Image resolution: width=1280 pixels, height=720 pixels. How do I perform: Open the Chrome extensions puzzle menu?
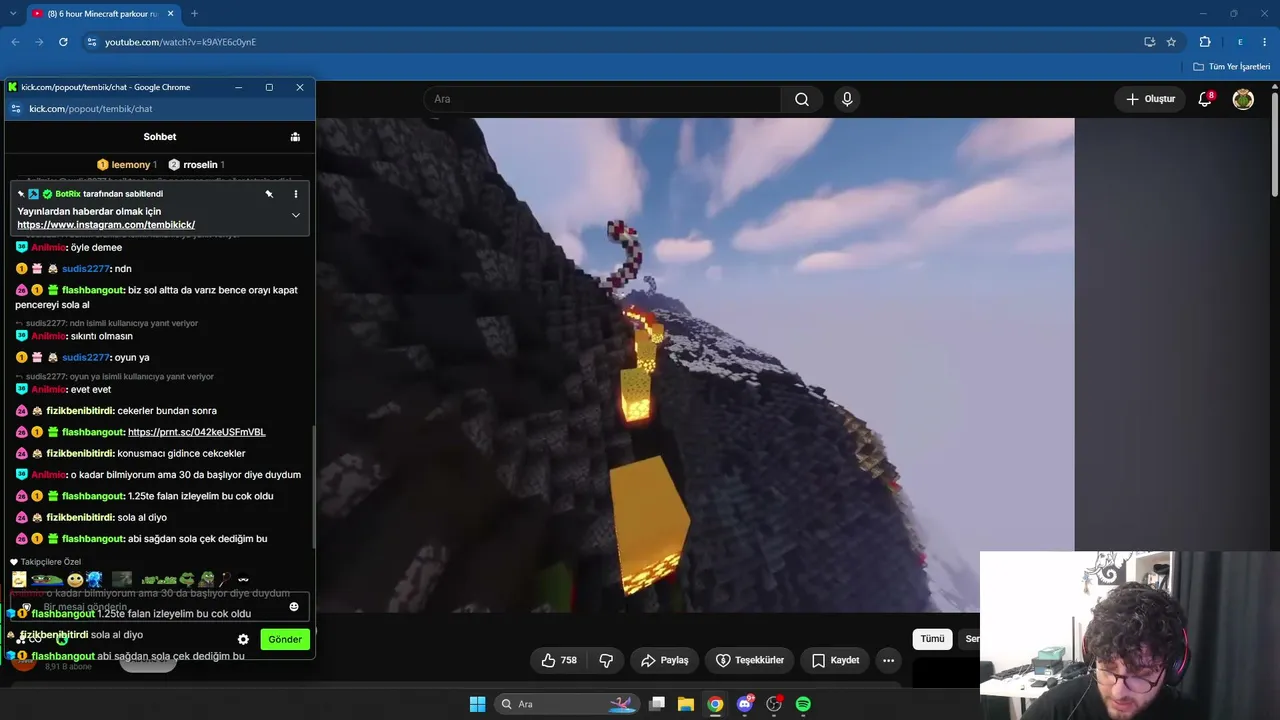click(x=1205, y=42)
